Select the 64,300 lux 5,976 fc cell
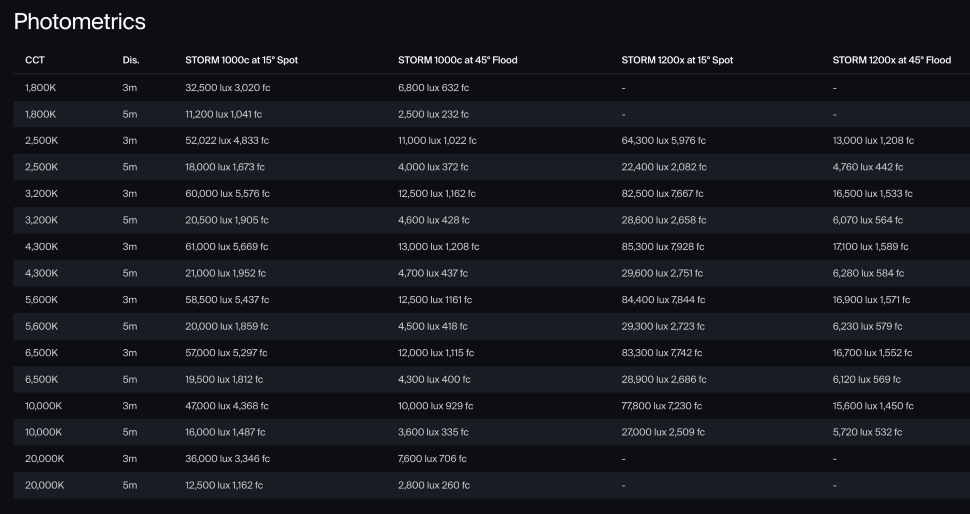The image size is (970, 514). (665, 141)
